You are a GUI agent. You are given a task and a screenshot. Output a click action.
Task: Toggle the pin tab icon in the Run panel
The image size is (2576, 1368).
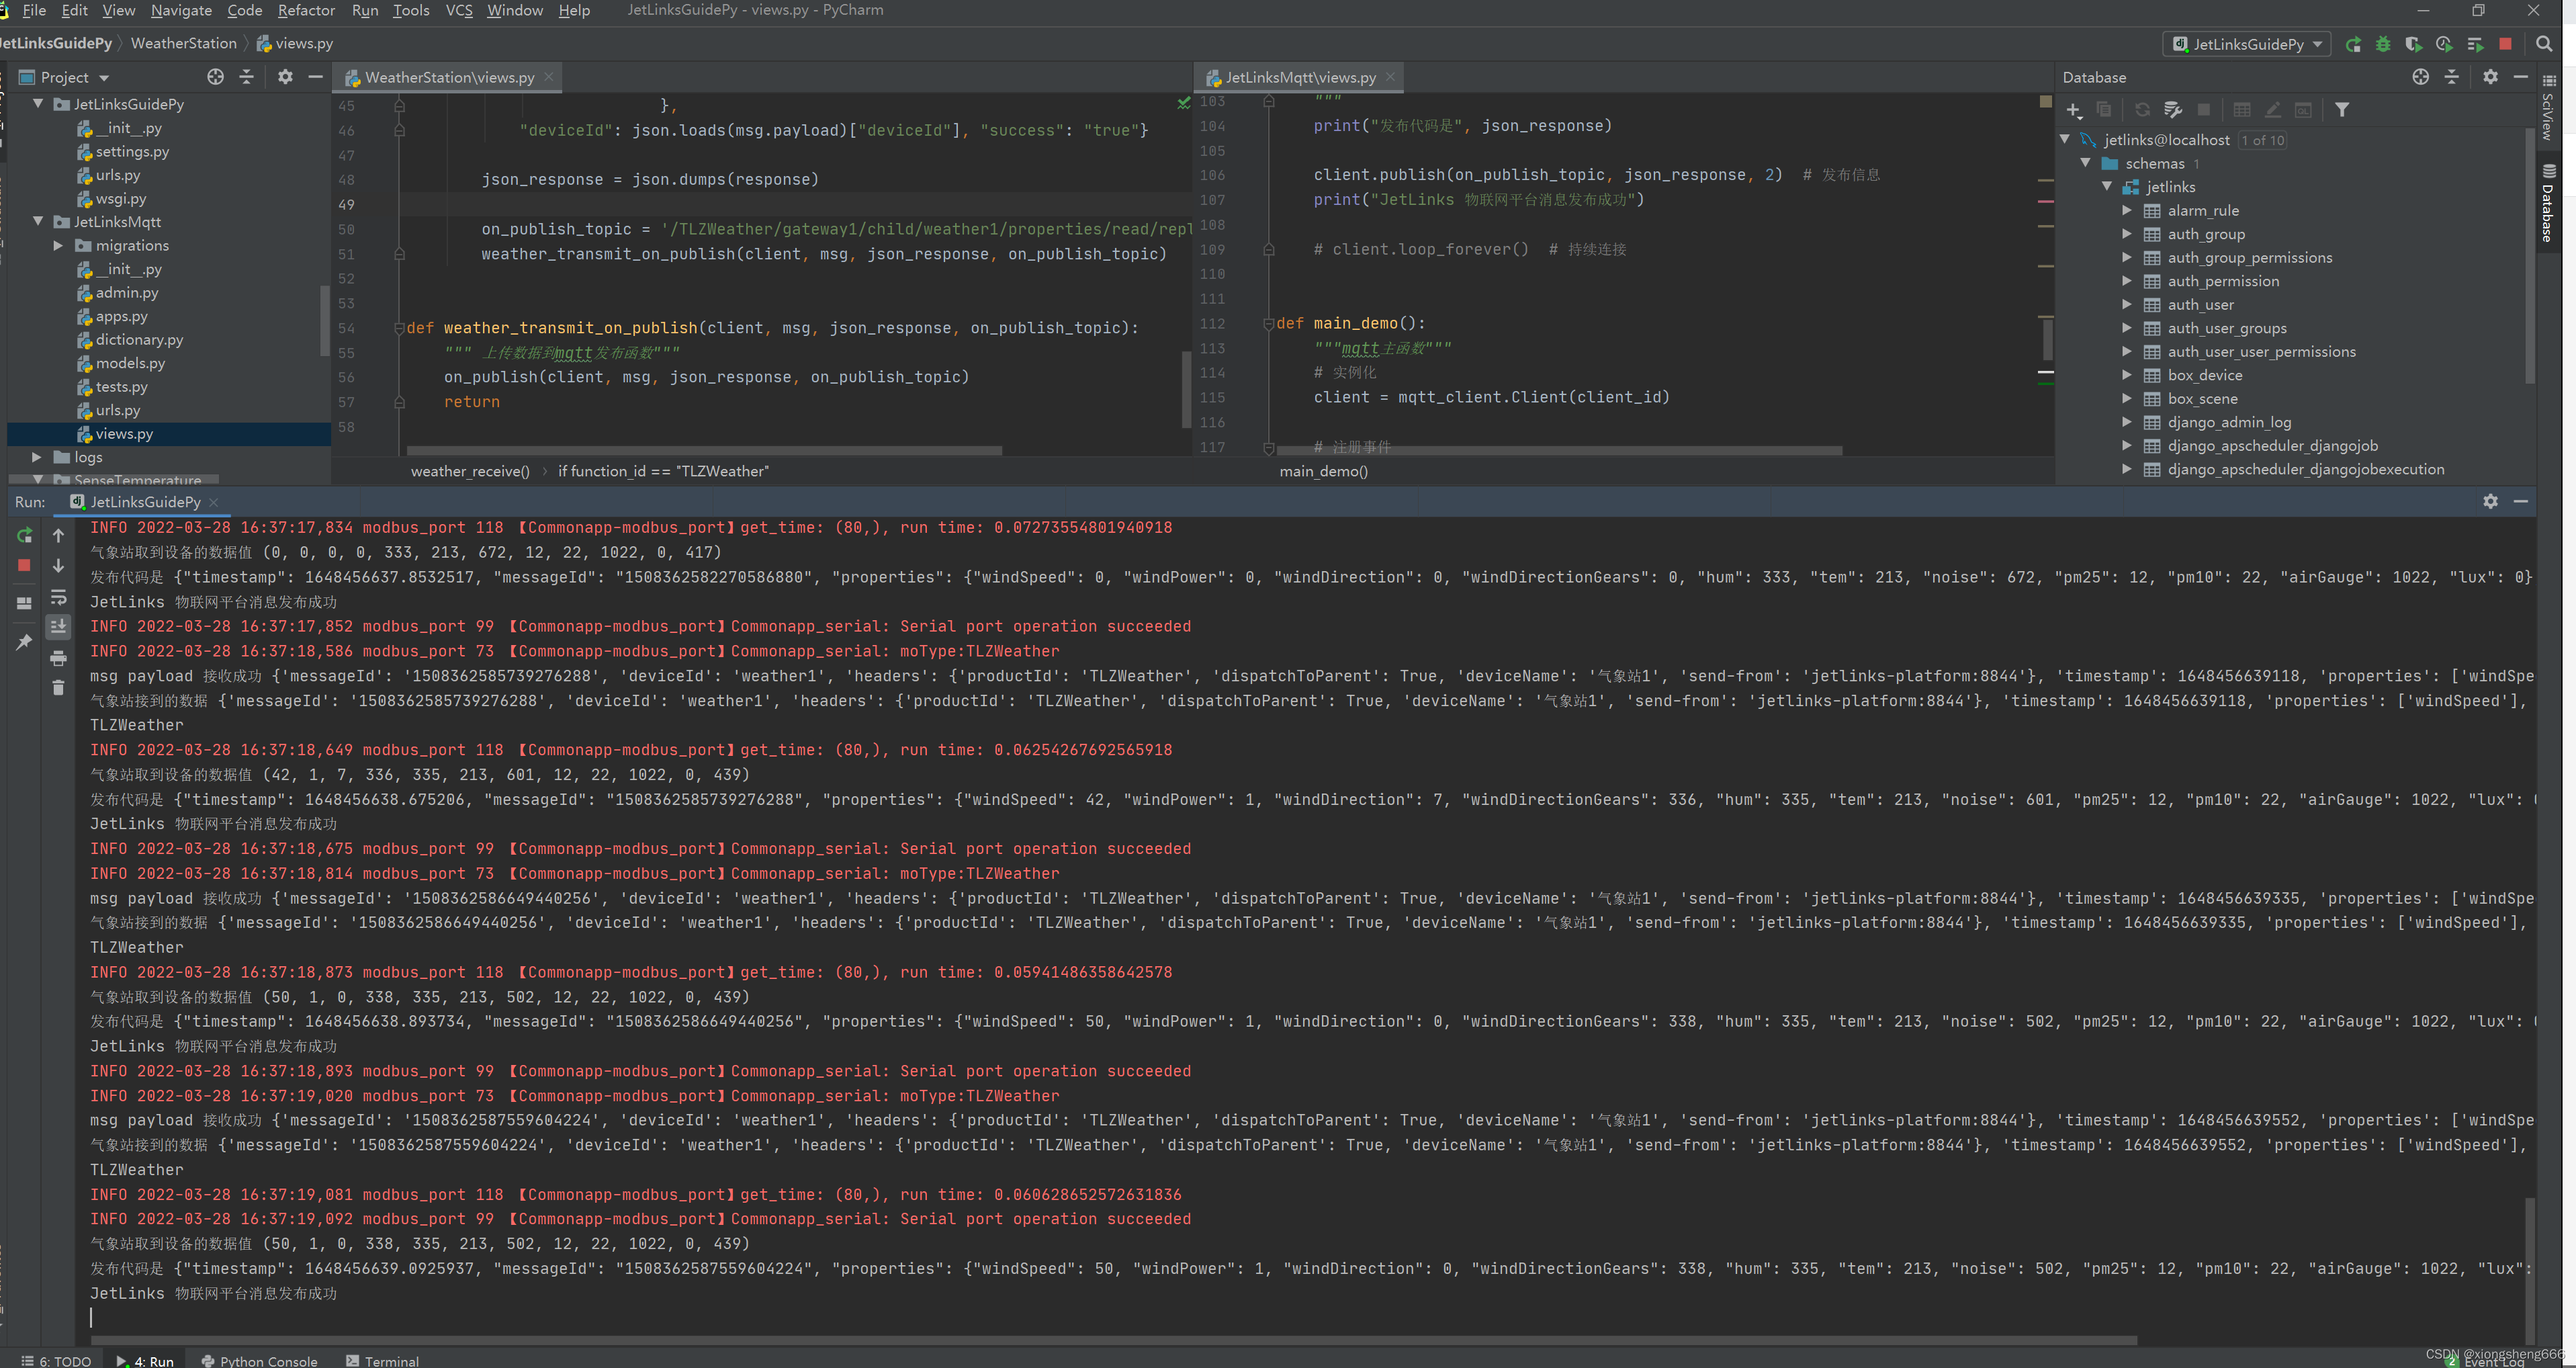tap(24, 642)
